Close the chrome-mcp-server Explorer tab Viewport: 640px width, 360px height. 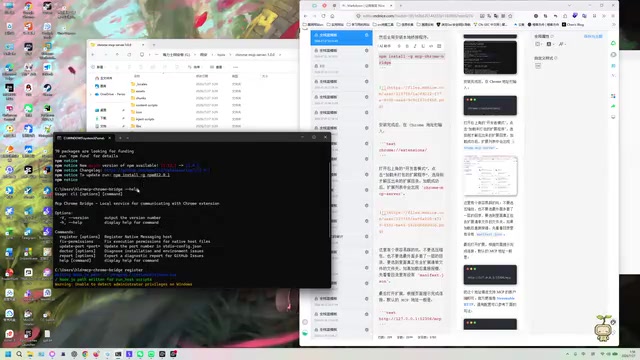[143, 44]
